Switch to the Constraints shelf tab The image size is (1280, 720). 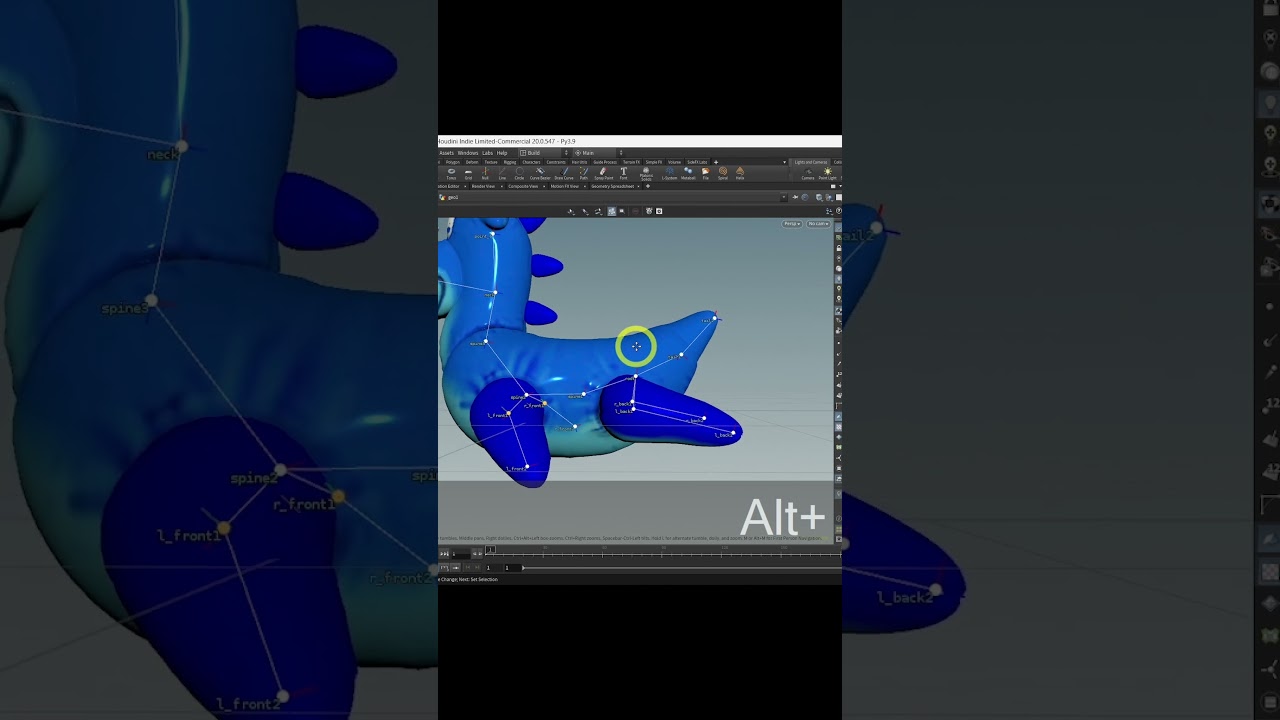[x=556, y=162]
